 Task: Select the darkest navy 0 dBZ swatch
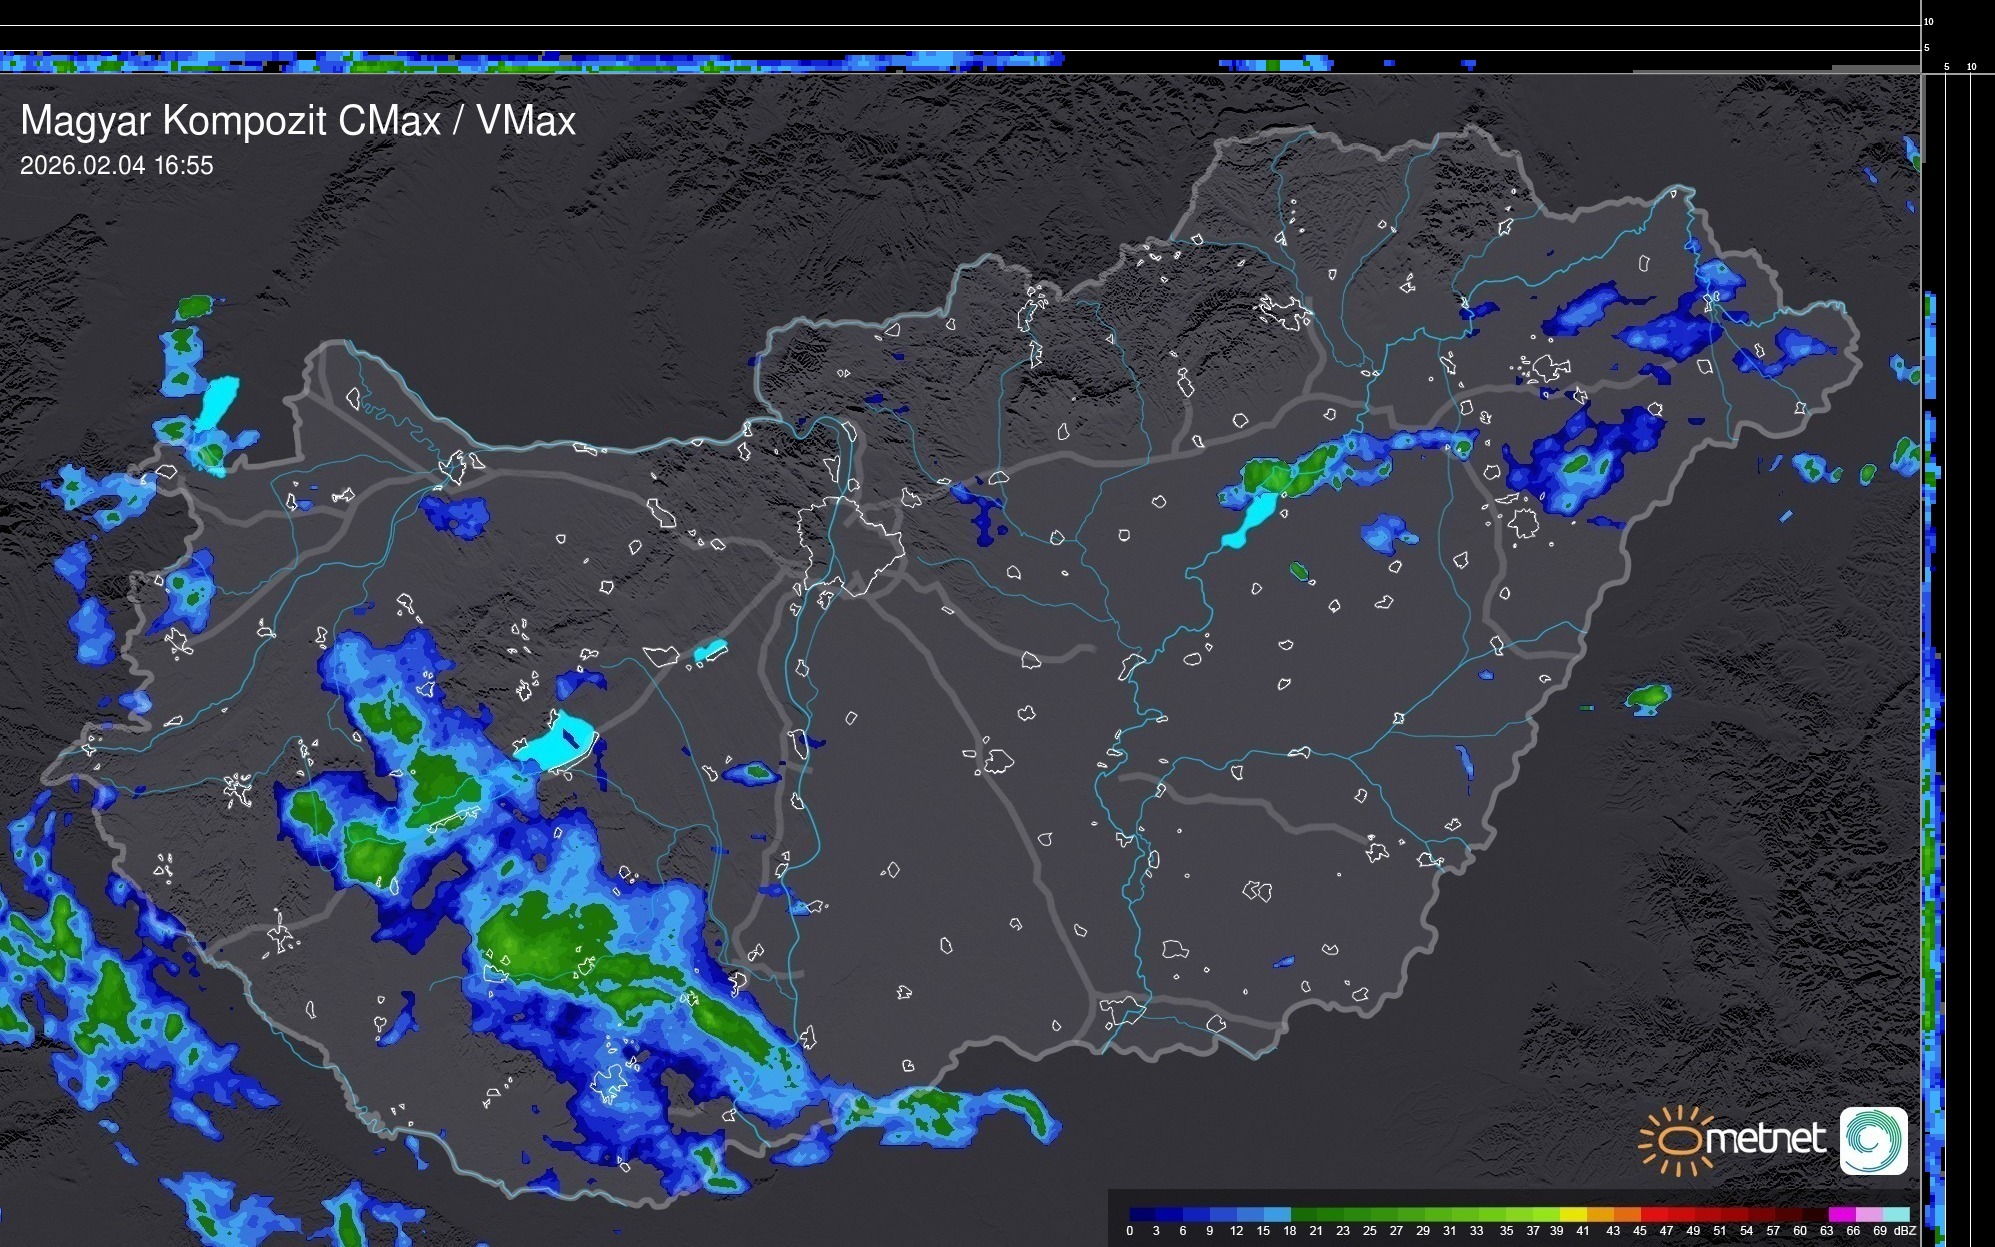pyautogui.click(x=1143, y=1214)
